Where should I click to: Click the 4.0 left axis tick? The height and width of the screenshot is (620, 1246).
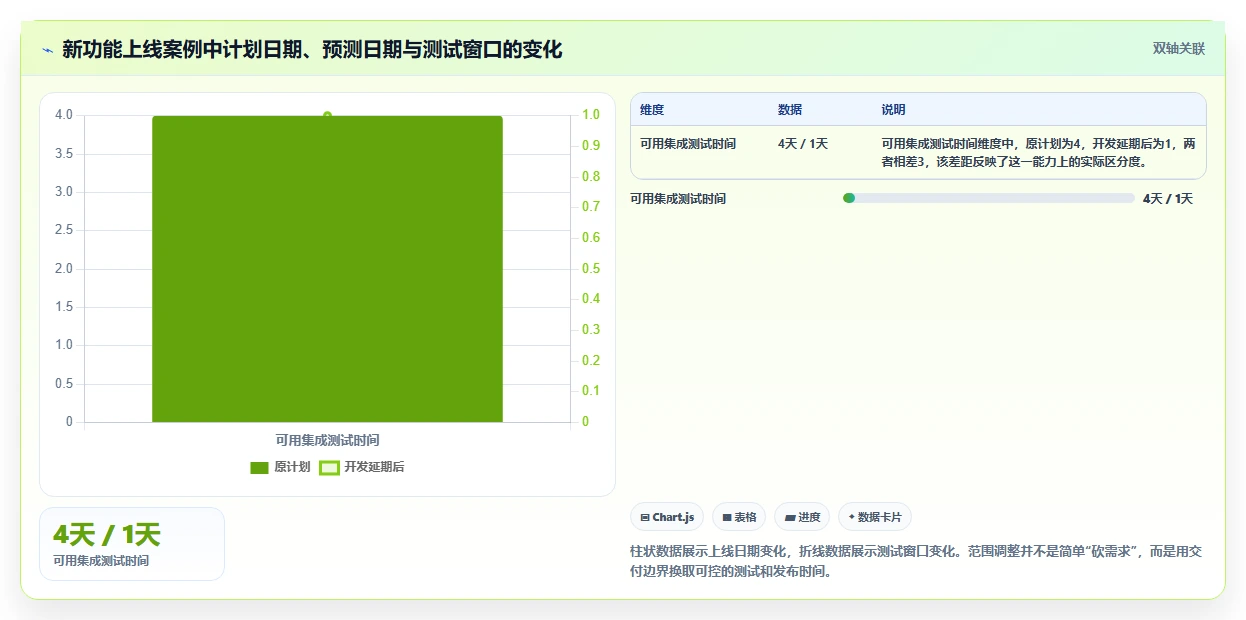[x=64, y=115]
